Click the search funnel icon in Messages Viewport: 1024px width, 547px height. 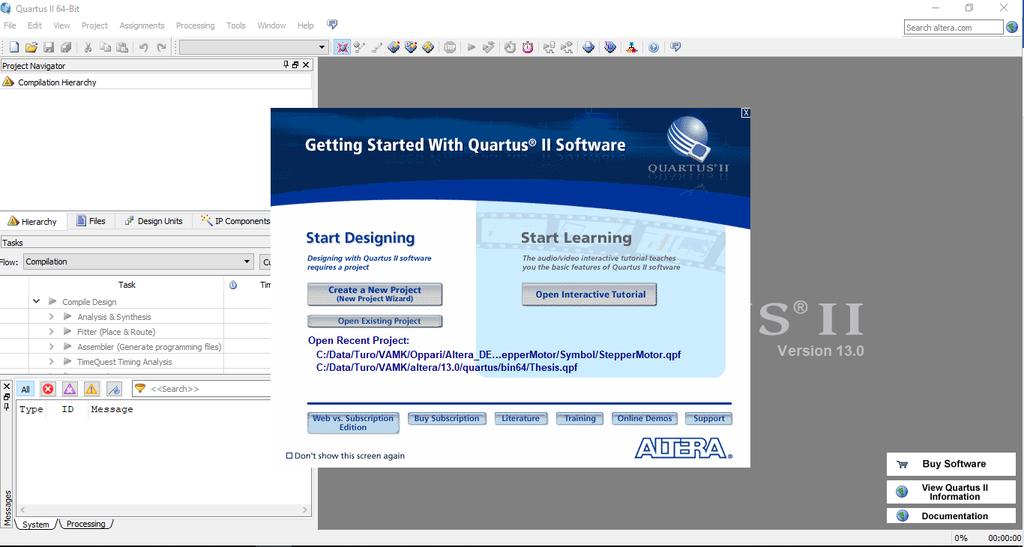tap(140, 388)
